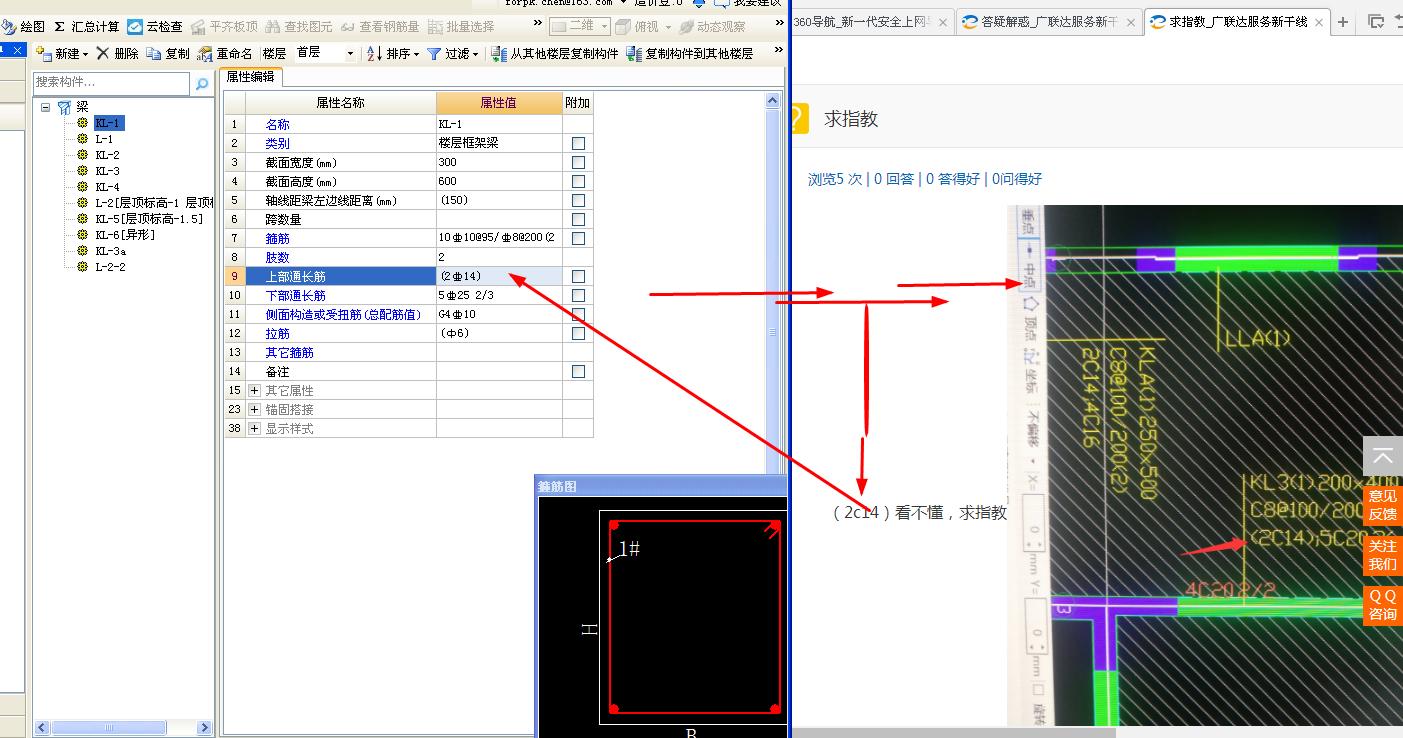The image size is (1403, 738).
Task: Click the 过滤 filter funnel icon
Action: click(434, 53)
